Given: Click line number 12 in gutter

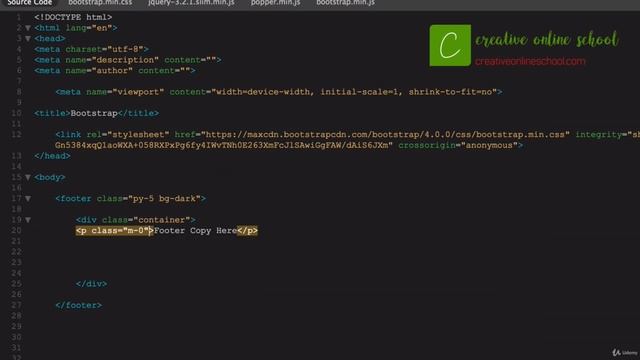Looking at the screenshot, I should [16, 135].
